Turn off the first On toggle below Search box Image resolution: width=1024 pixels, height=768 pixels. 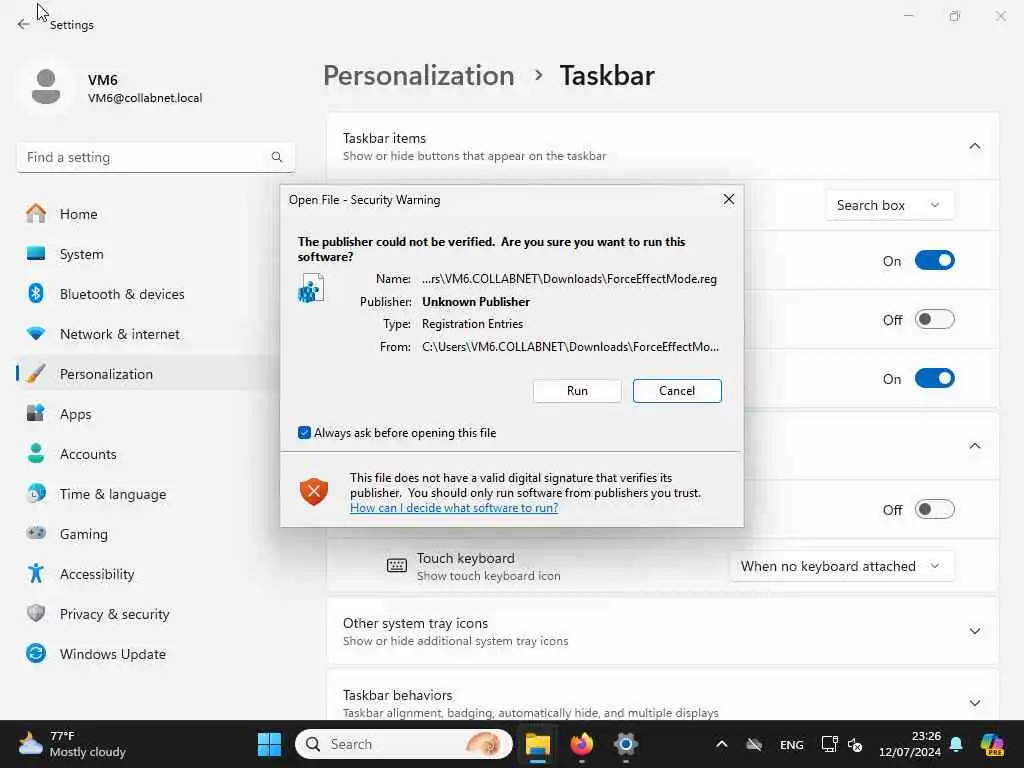pyautogui.click(x=935, y=261)
